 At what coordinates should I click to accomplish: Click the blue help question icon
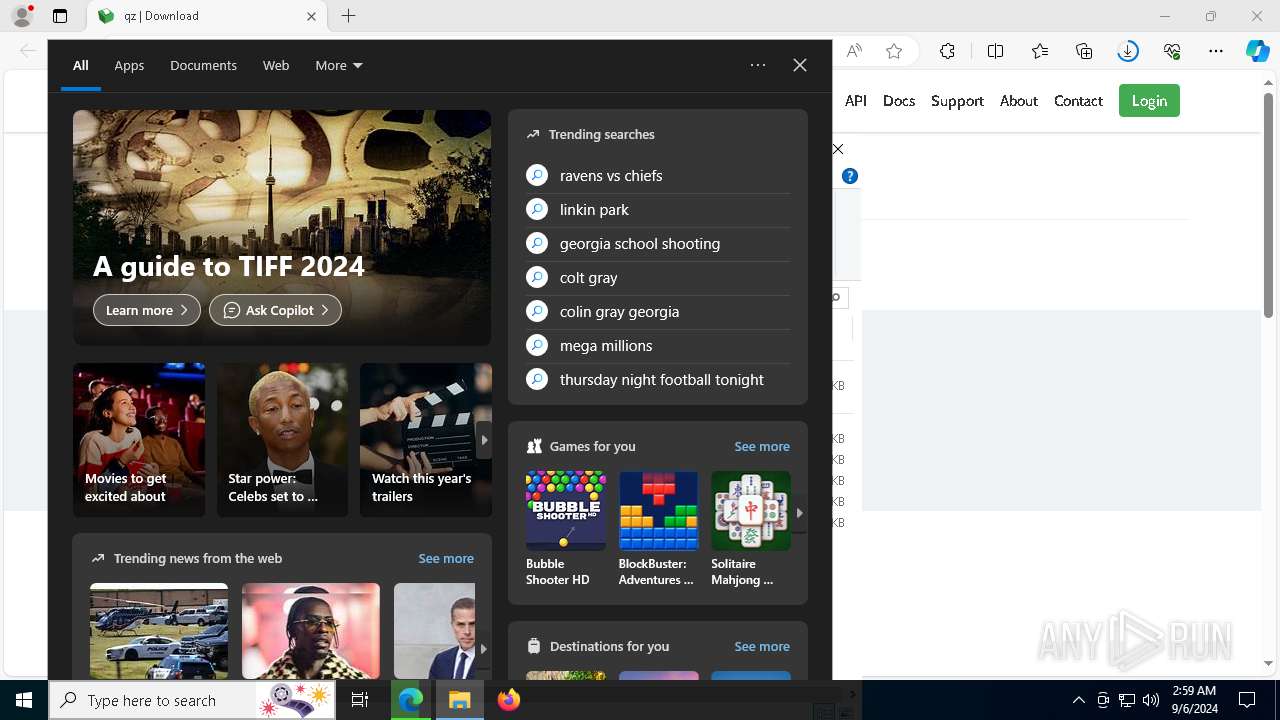(850, 176)
